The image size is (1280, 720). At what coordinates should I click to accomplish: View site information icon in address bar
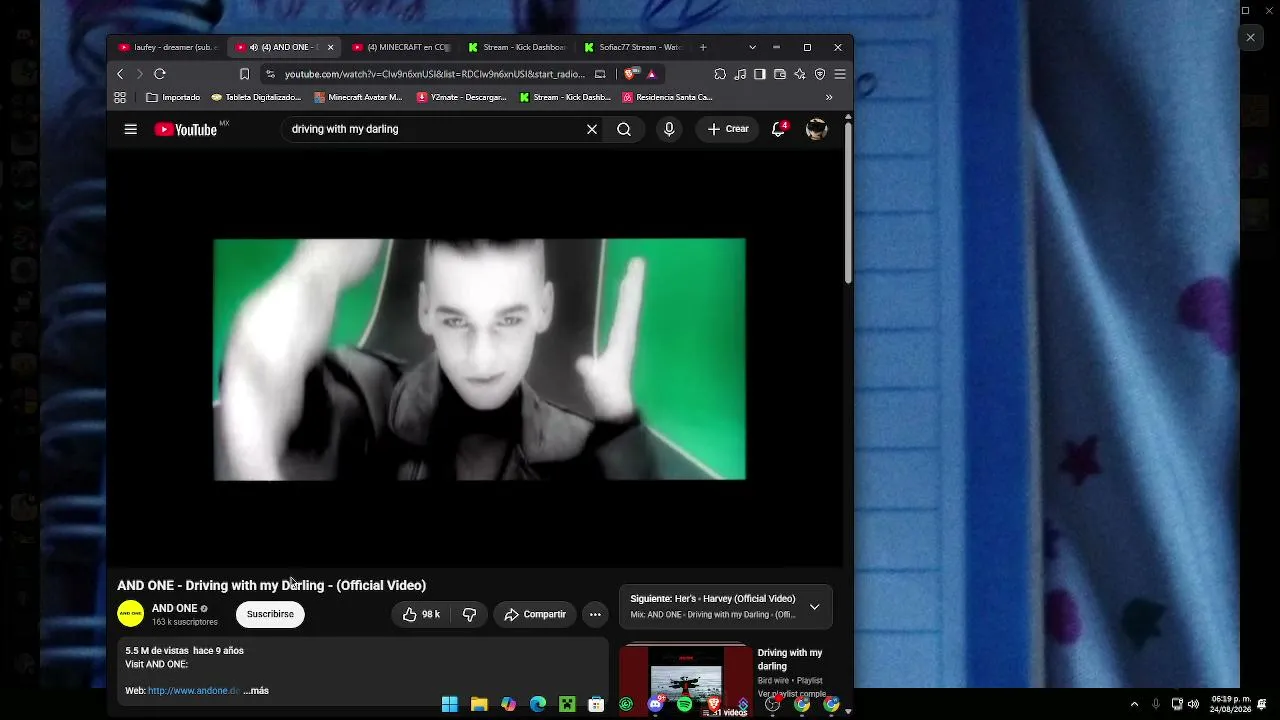[x=270, y=74]
